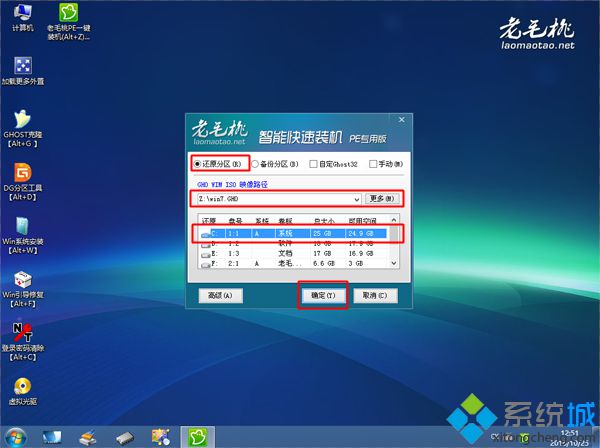This screenshot has width=600, height=448.
Task: Click the "3 GB" free space cell
Action: 355,264
